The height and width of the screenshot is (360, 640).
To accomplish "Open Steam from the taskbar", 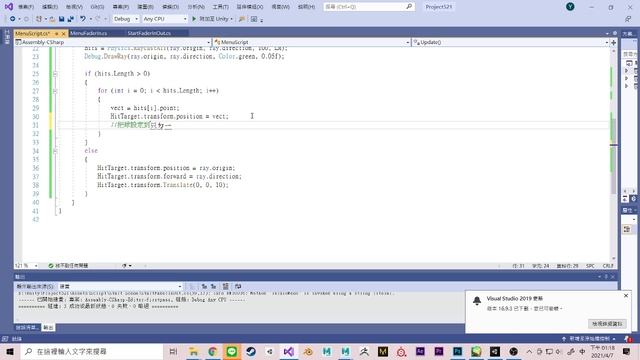I will 251,351.
